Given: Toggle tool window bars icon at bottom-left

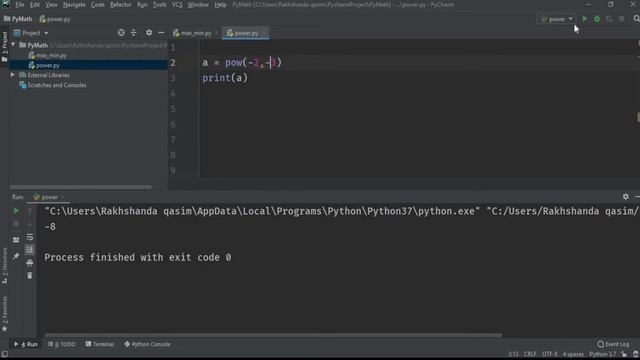Looking at the screenshot, I should point(4,355).
